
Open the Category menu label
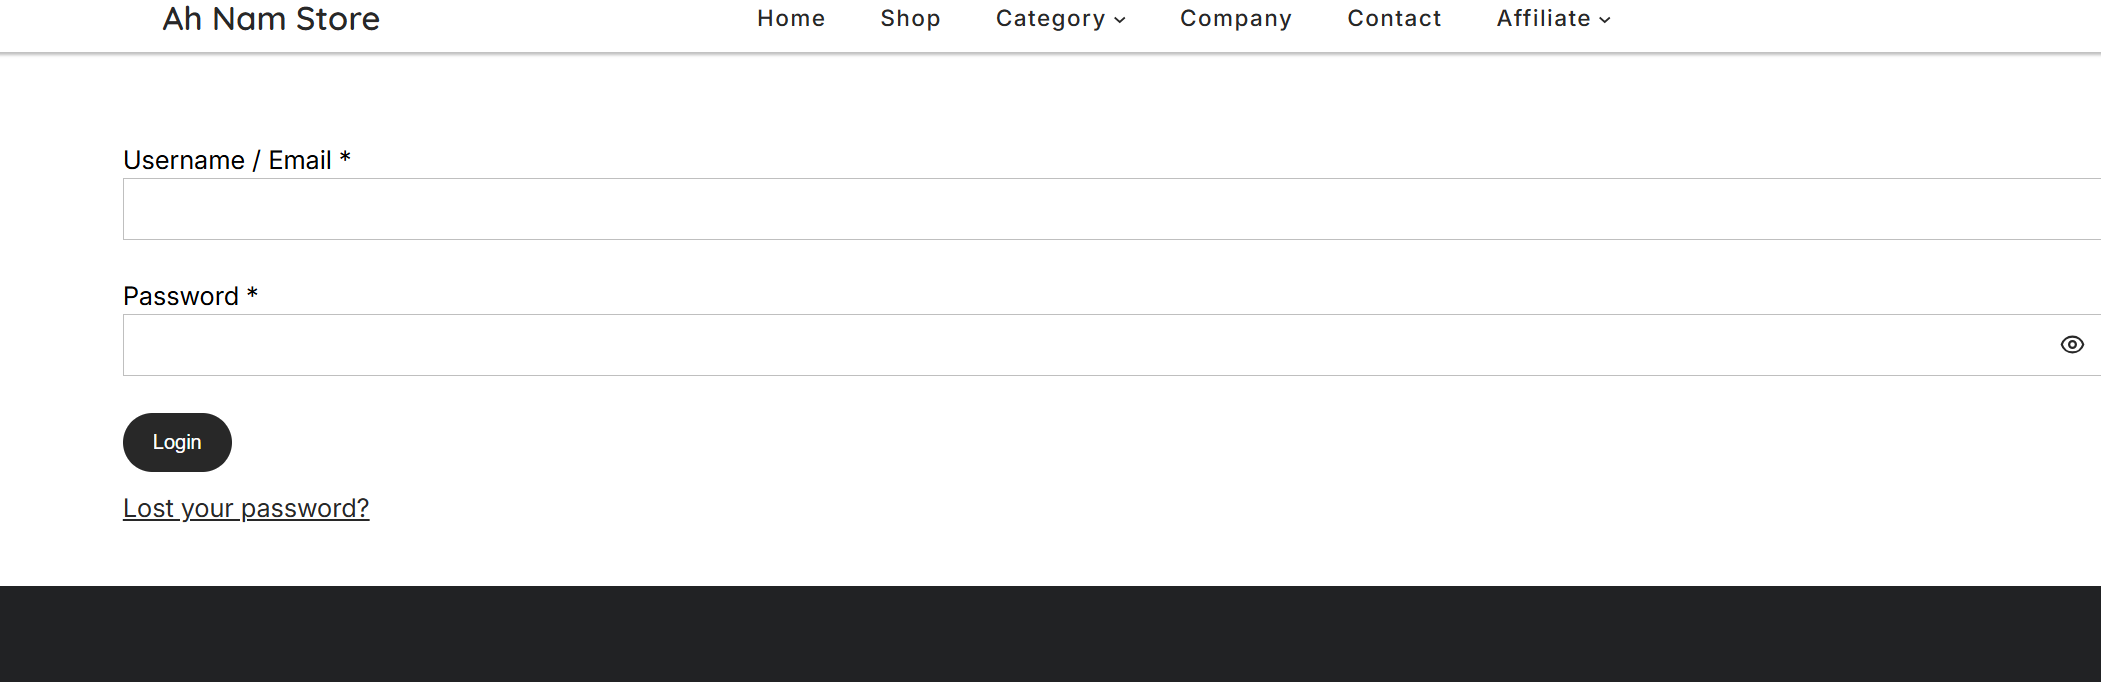pyautogui.click(x=1050, y=19)
